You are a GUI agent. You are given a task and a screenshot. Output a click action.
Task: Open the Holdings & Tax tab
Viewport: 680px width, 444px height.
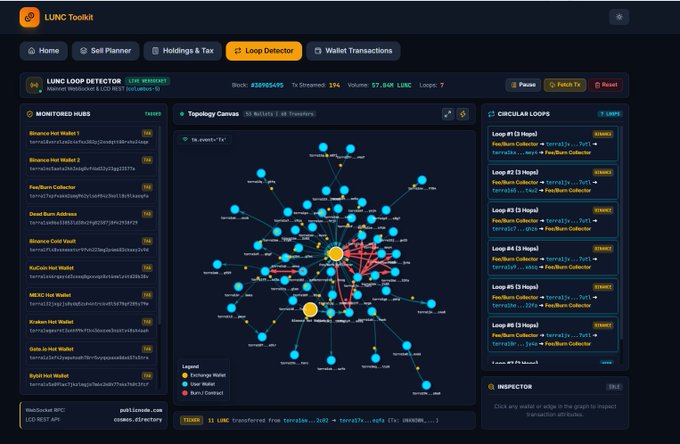(183, 51)
